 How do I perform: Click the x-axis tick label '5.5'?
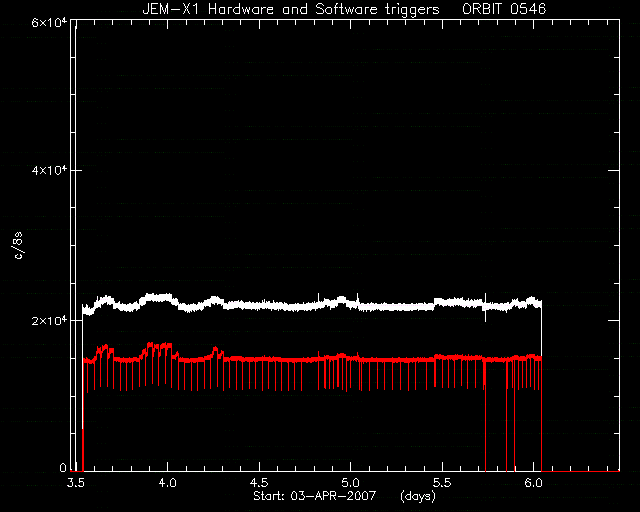[x=442, y=483]
